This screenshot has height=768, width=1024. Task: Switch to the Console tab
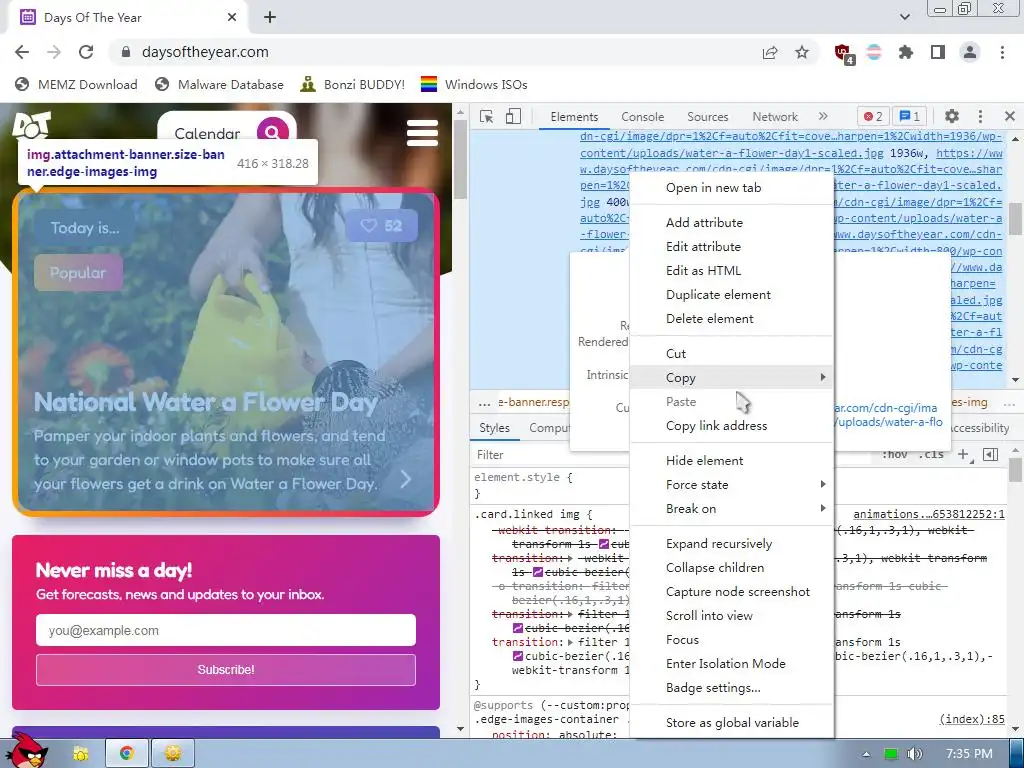point(643,117)
